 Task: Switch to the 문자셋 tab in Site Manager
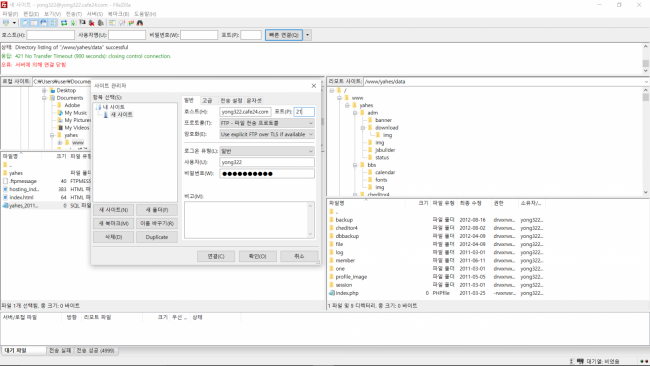click(x=254, y=100)
